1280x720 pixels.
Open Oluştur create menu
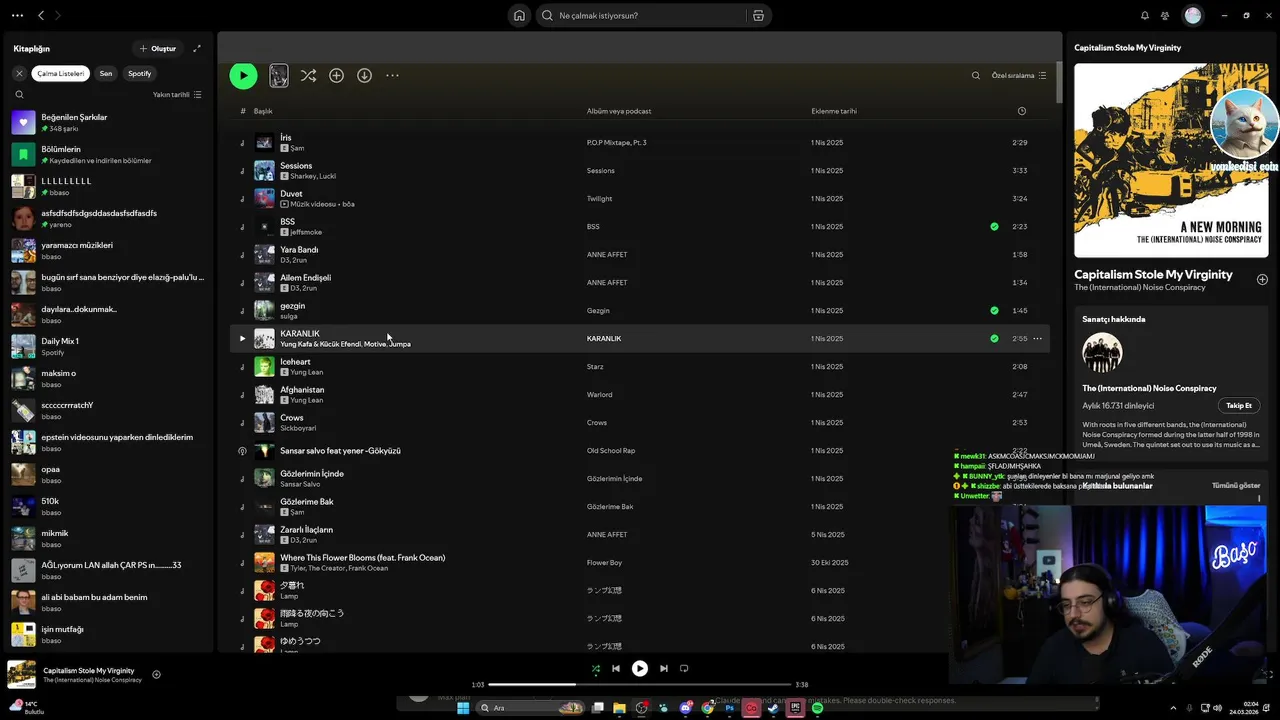(158, 48)
